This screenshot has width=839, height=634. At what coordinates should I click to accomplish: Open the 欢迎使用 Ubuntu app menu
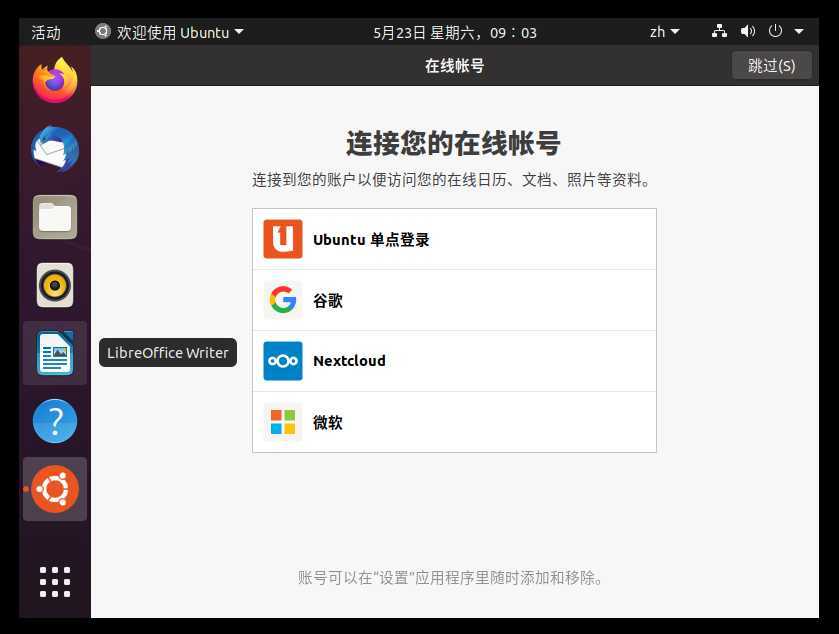(x=169, y=32)
